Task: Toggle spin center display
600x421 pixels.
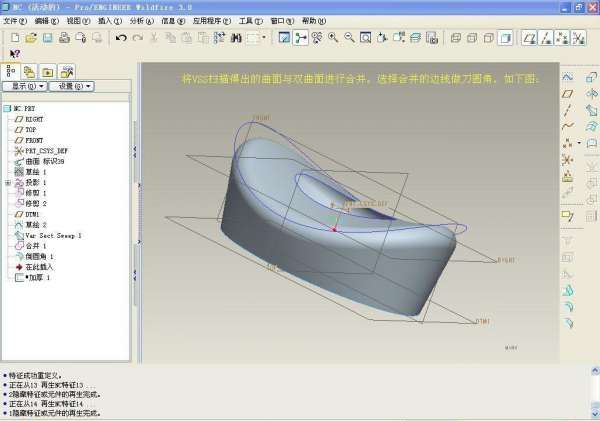Action: click(x=301, y=38)
